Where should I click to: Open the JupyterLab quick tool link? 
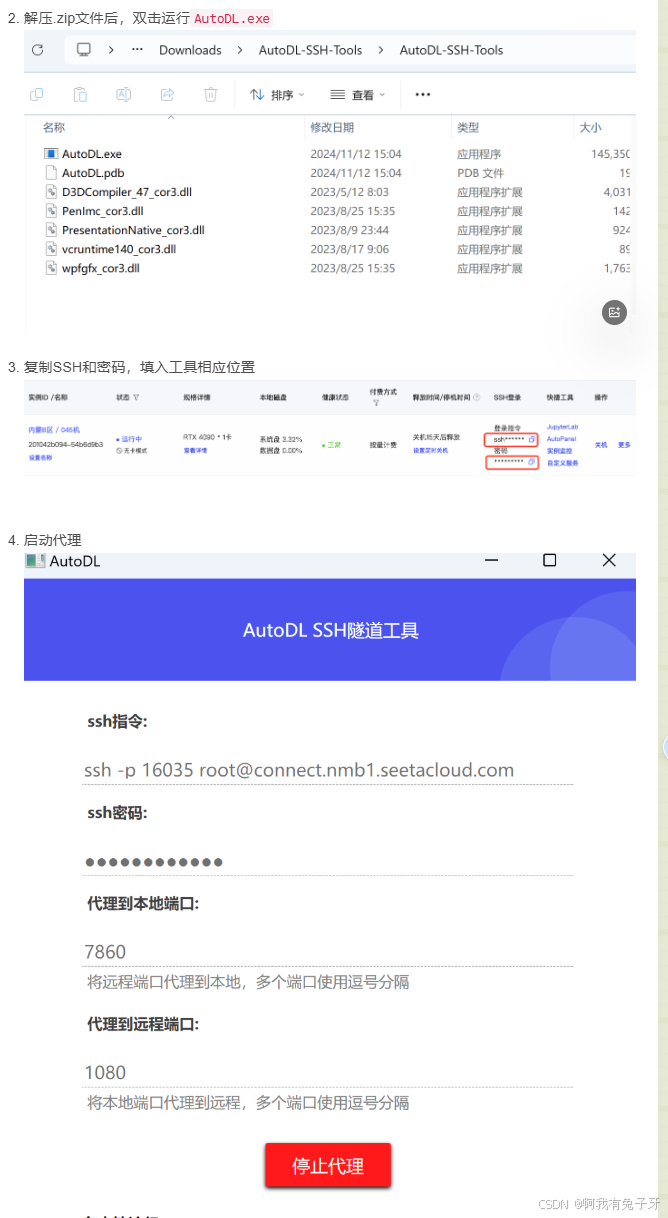pyautogui.click(x=562, y=427)
